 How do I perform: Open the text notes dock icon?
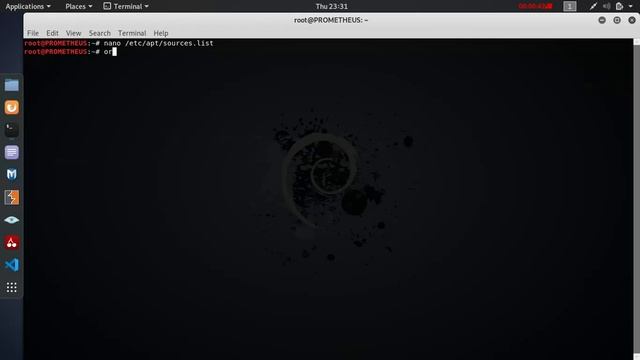coord(11,152)
